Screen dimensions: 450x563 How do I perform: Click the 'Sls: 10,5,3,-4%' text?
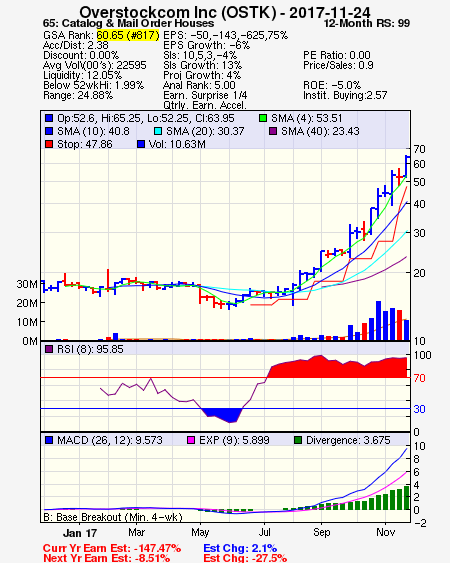200,55
